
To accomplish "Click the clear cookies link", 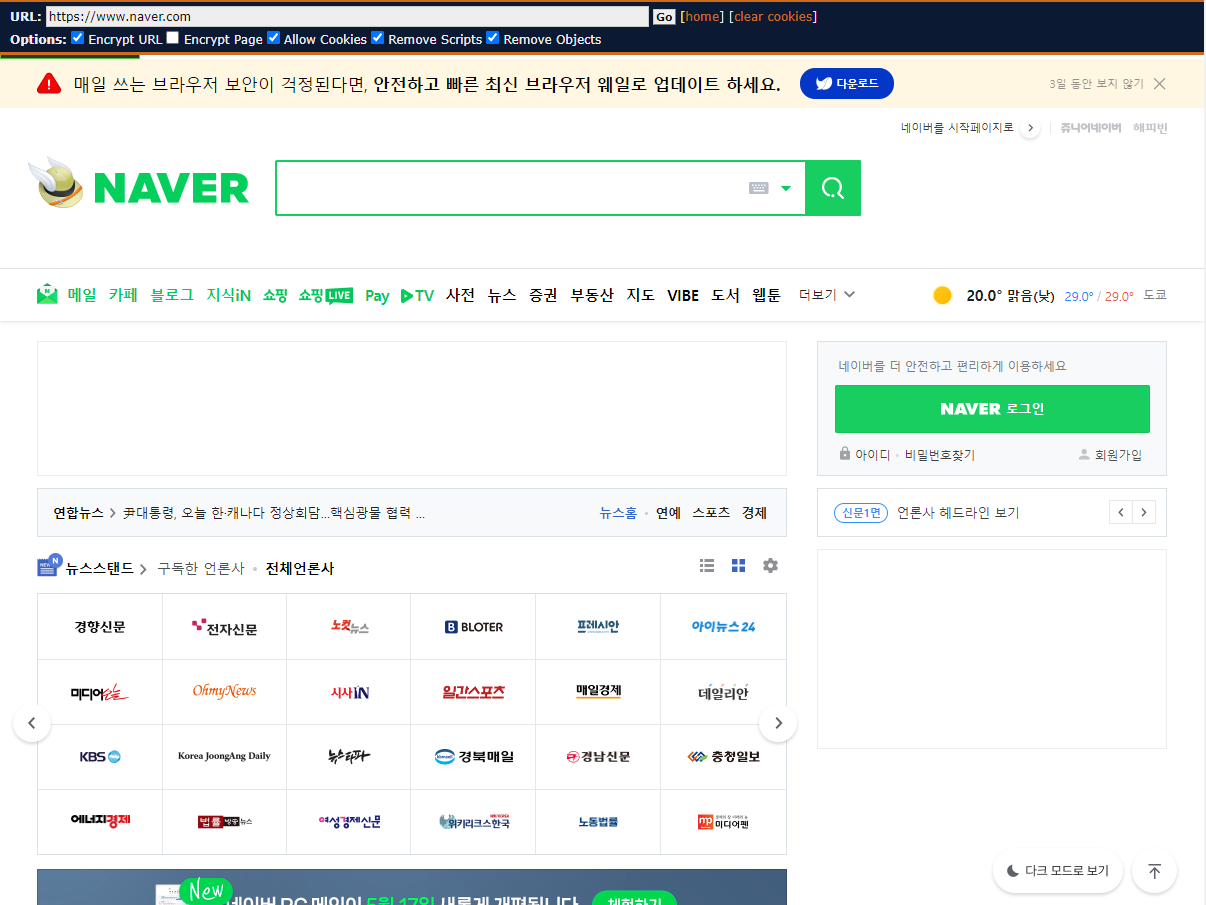I will pos(775,16).
